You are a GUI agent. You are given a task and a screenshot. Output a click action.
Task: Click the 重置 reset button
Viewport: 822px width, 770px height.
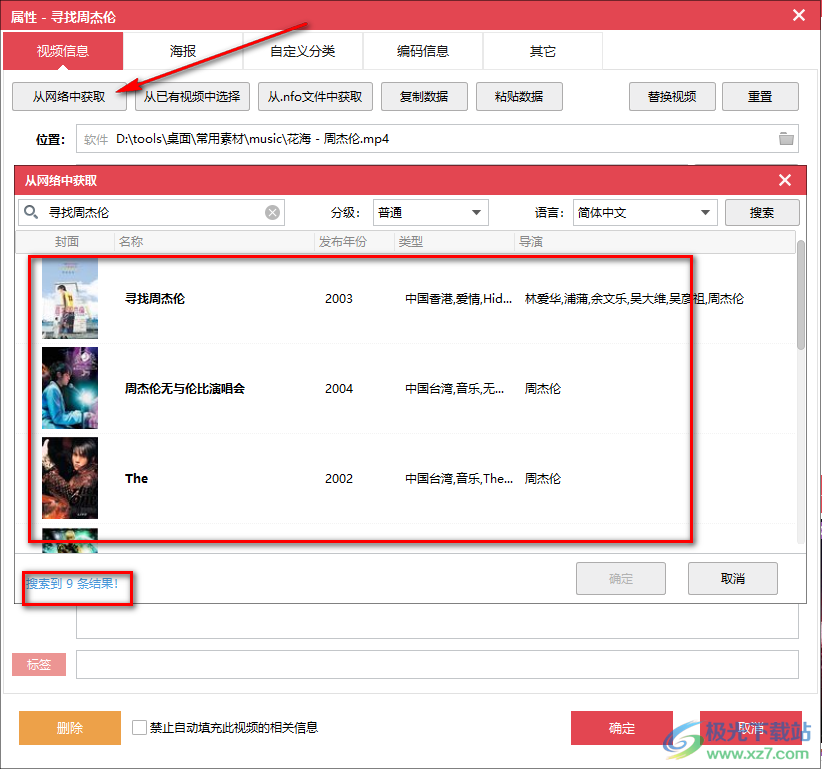pyautogui.click(x=760, y=96)
